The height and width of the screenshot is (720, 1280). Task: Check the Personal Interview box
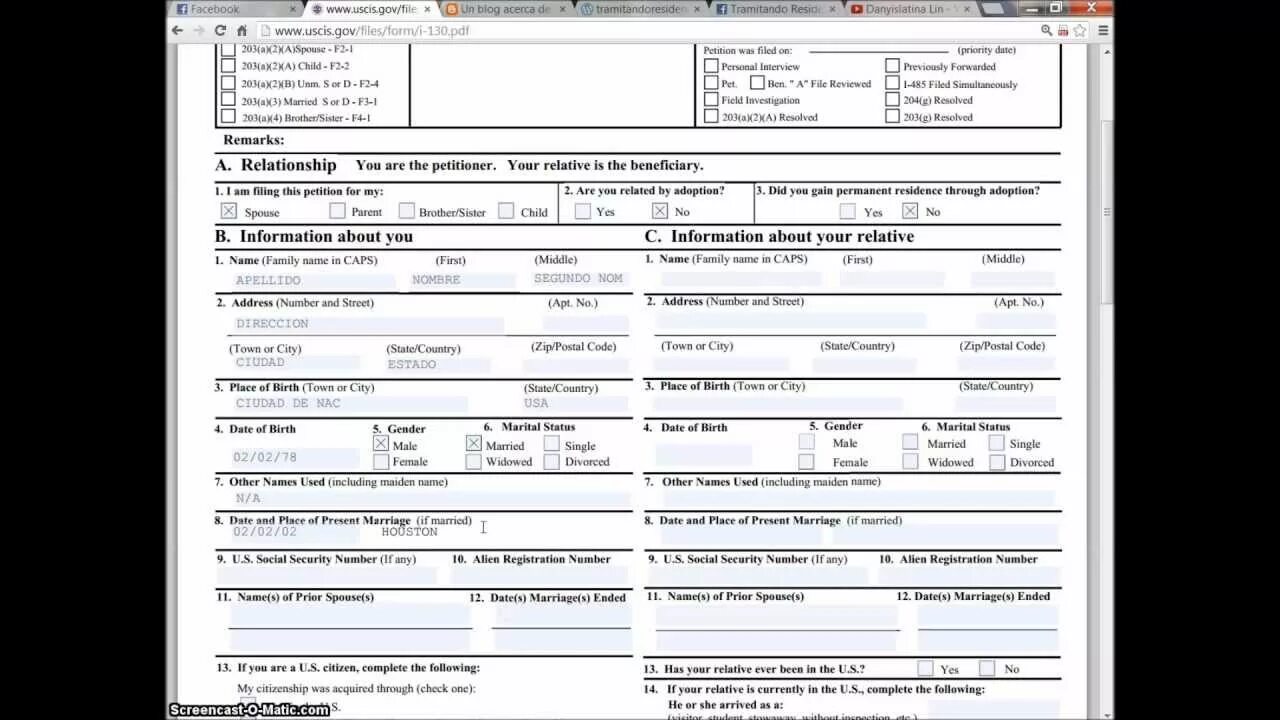(x=711, y=66)
